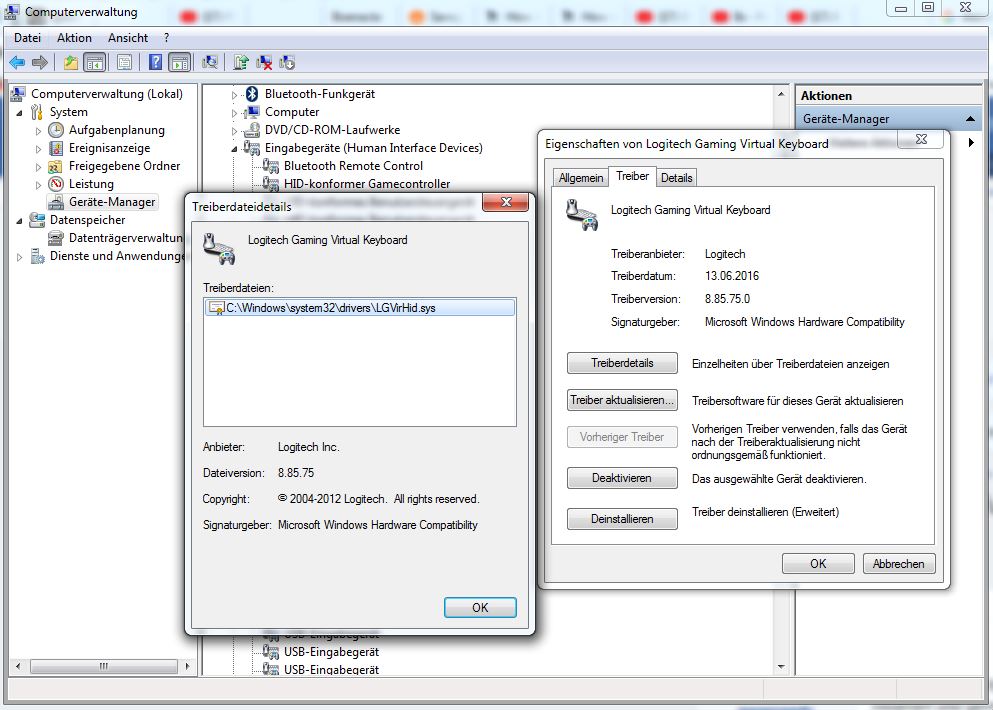Collapse the Datenspeicher node
The width and height of the screenshot is (993, 710).
click(x=19, y=221)
